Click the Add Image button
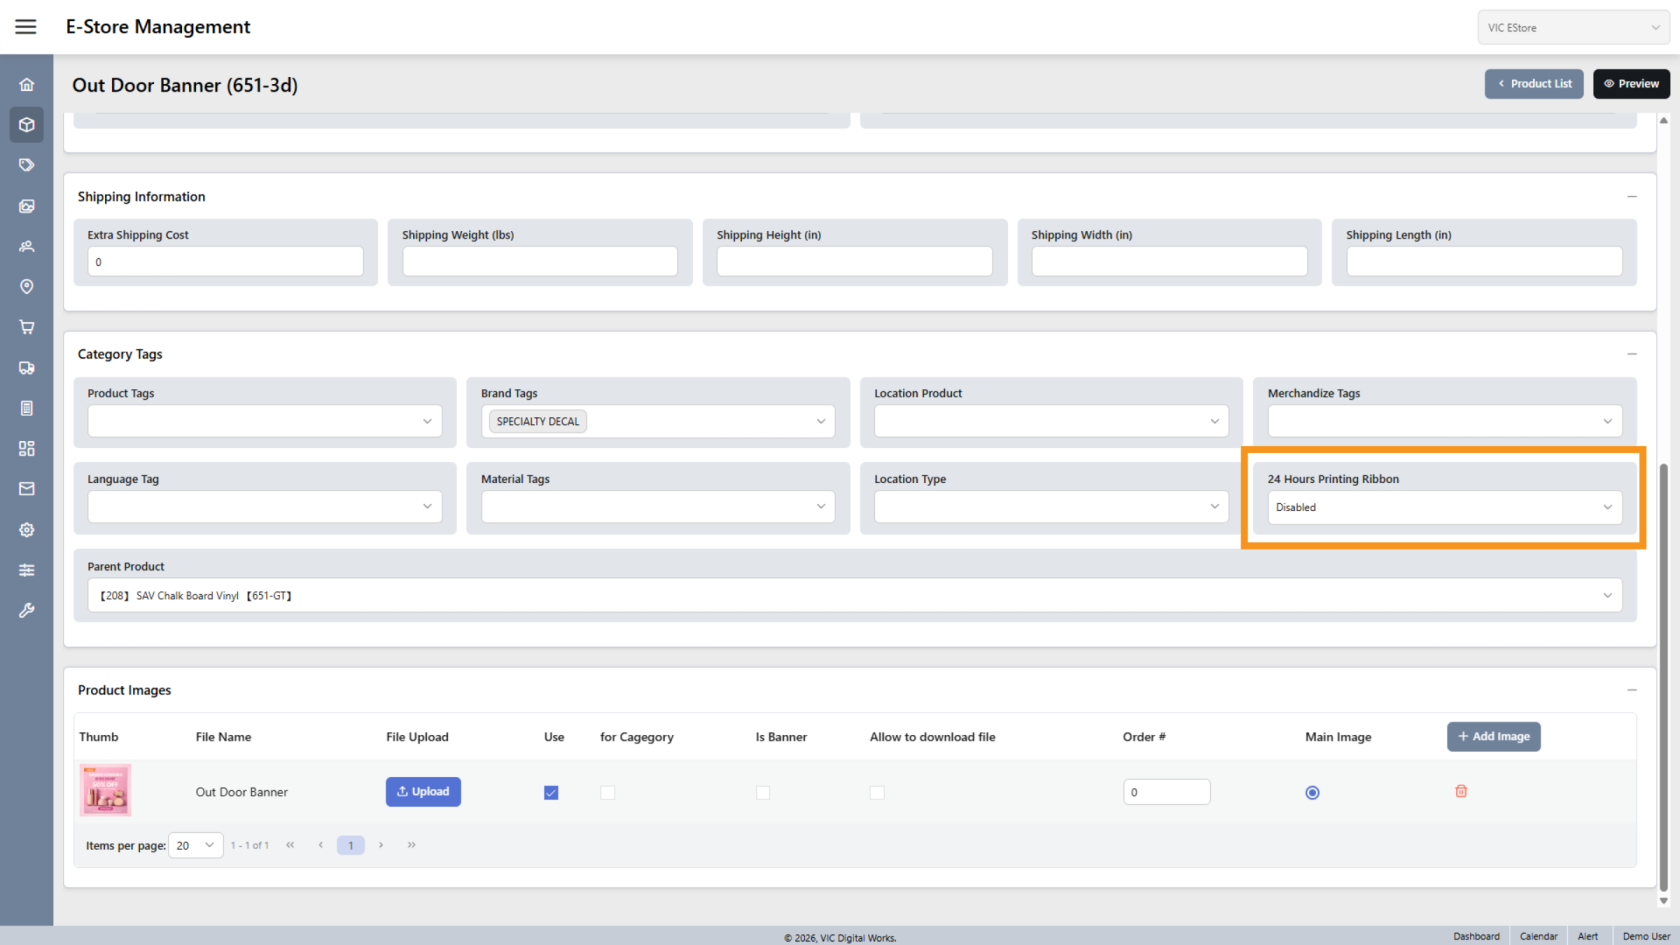The image size is (1680, 945). [1493, 737]
